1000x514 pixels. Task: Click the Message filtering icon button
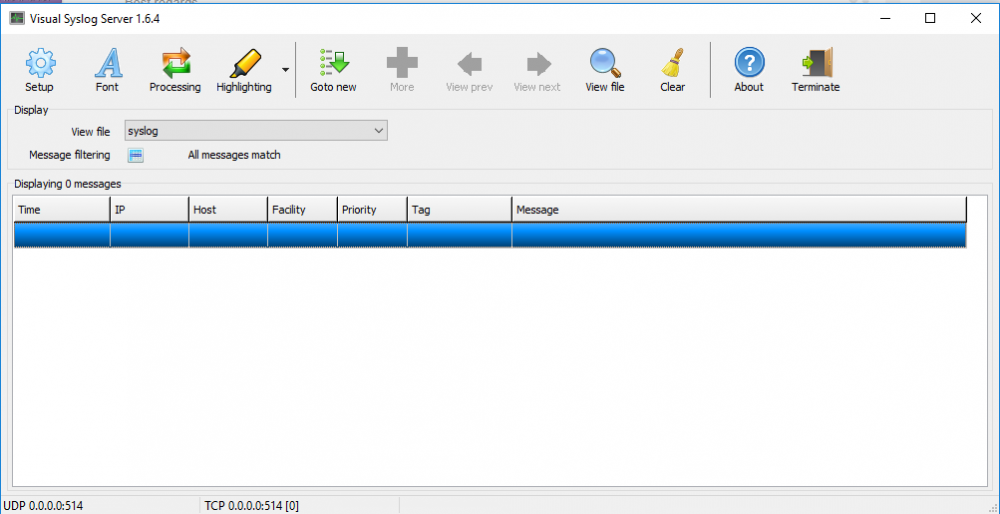(x=136, y=155)
